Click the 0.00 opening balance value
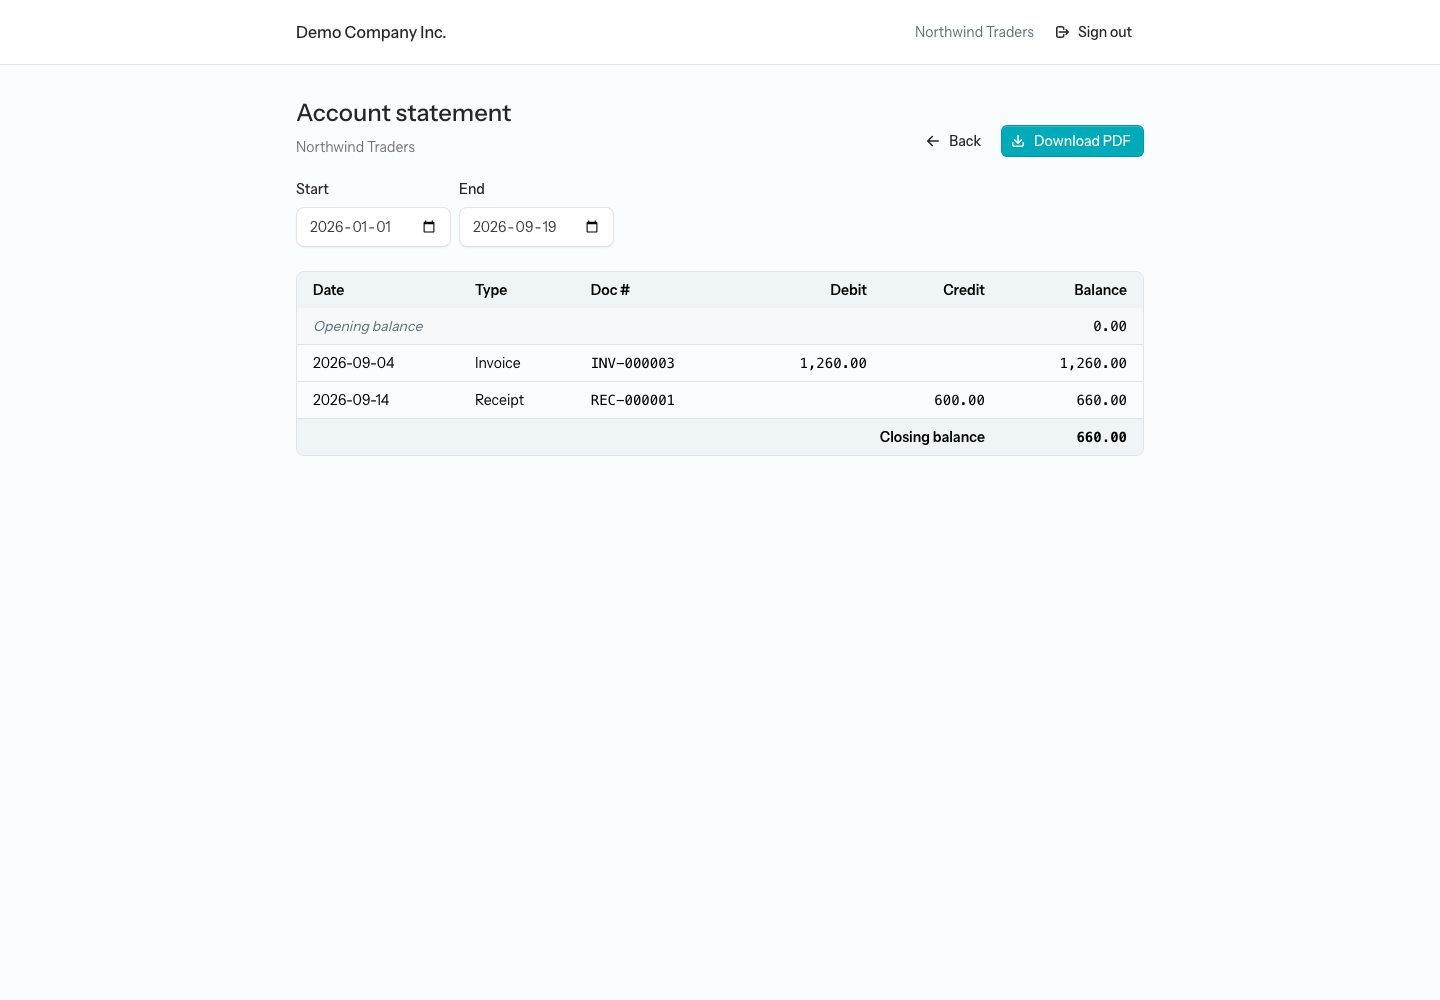 pos(1110,326)
